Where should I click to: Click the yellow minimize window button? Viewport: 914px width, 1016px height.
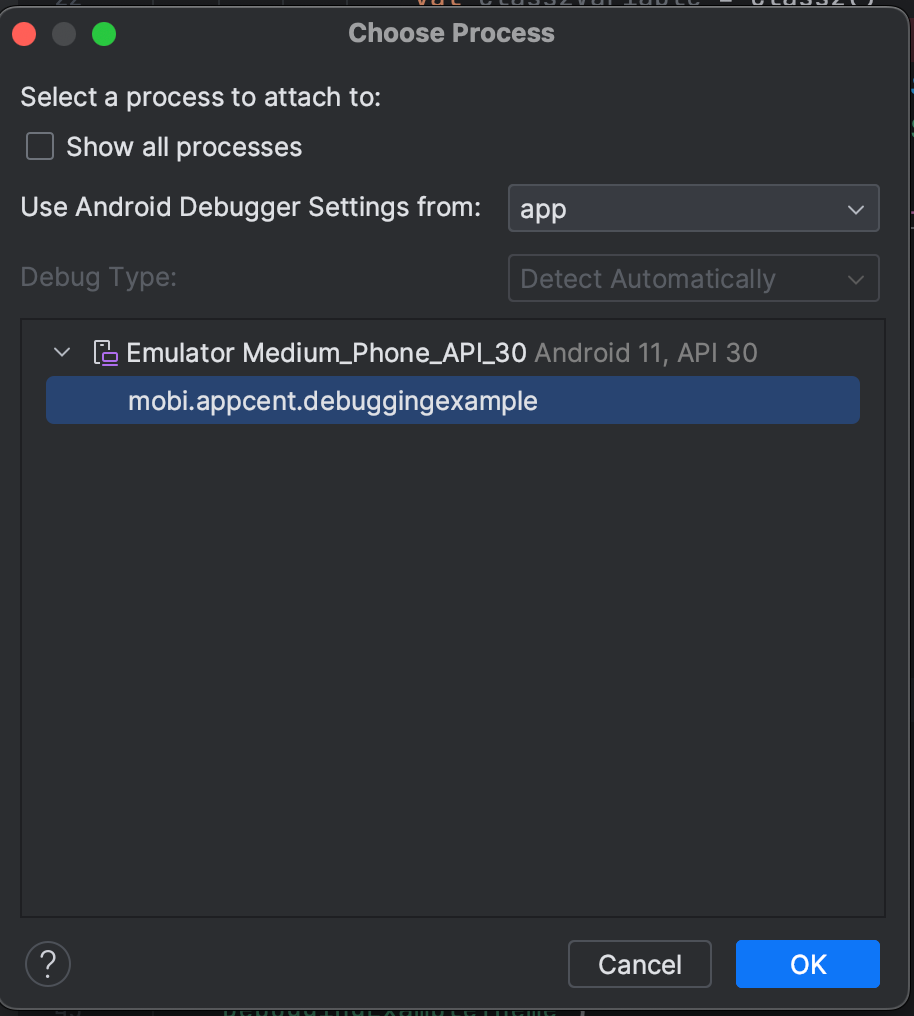point(64,35)
